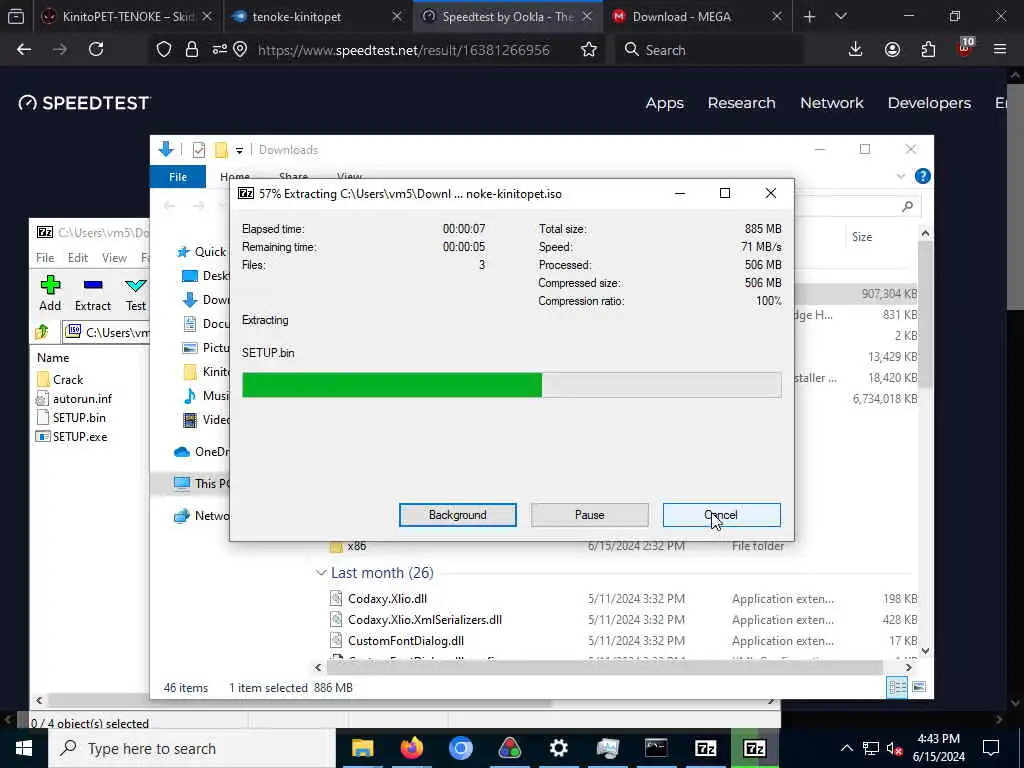The image size is (1024, 768).
Task: Click the Name column header in 7-Zip
Action: [x=53, y=357]
